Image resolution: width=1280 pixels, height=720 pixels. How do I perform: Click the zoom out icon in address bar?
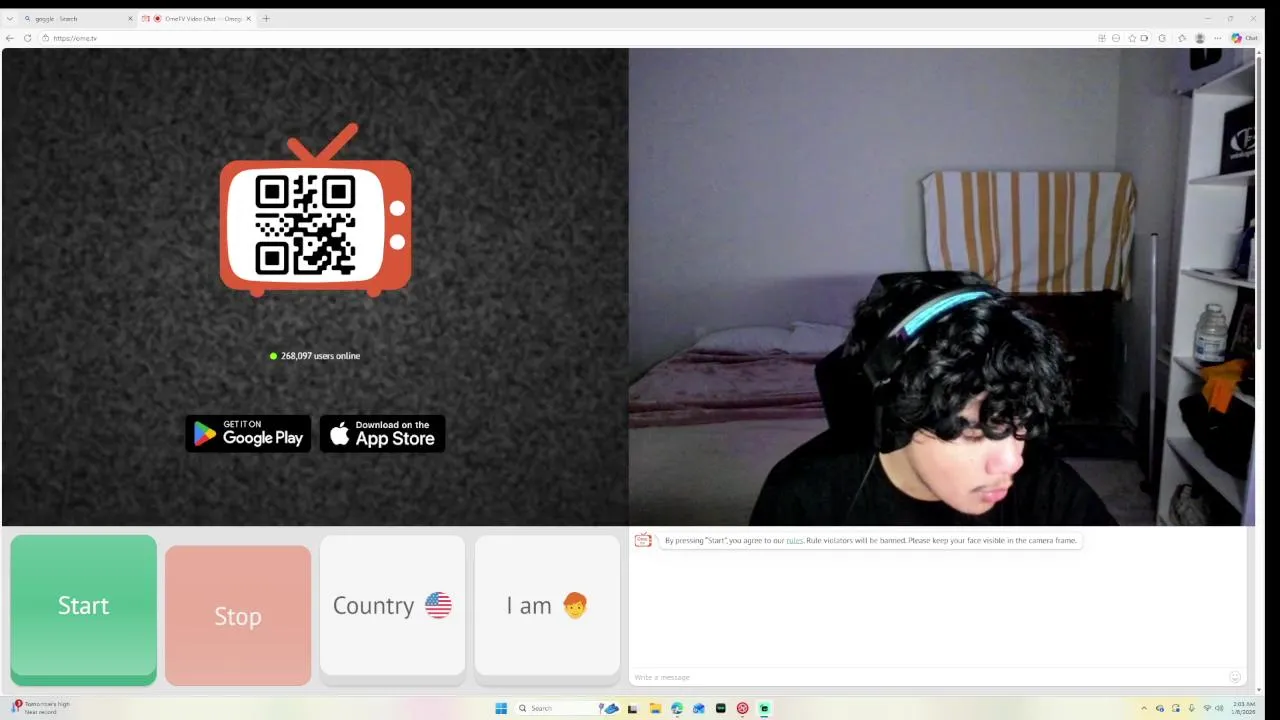point(1116,38)
